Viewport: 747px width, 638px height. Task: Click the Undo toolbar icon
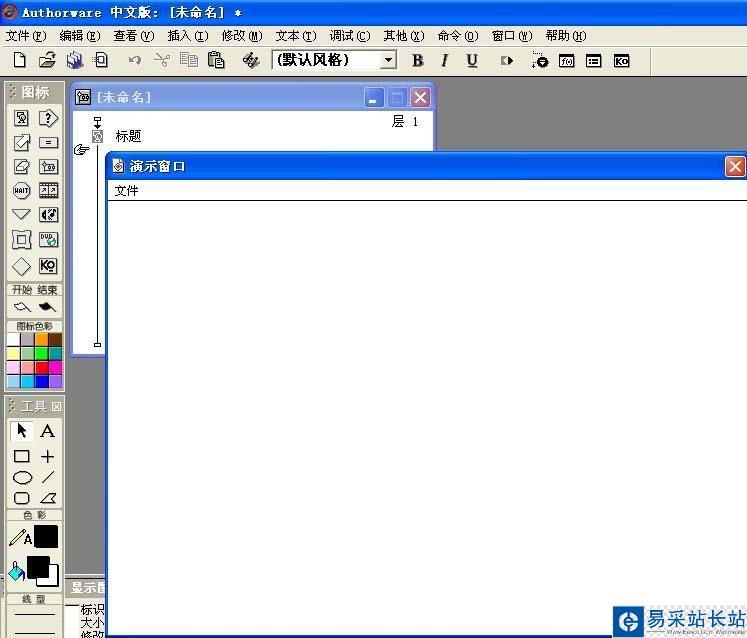click(x=135, y=61)
